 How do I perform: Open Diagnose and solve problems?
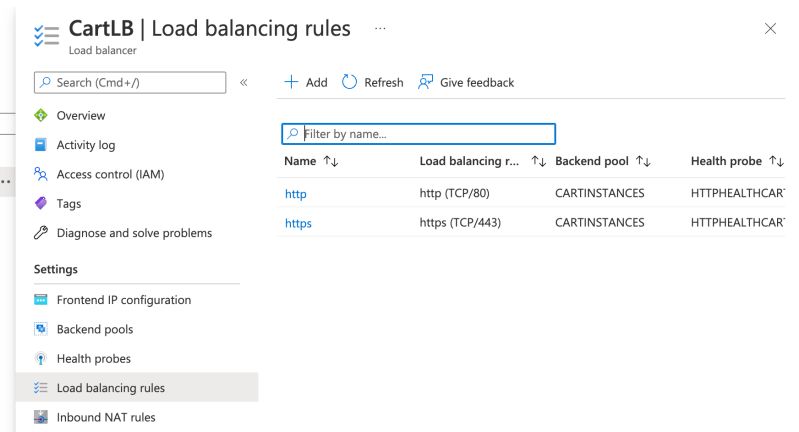pos(137,233)
